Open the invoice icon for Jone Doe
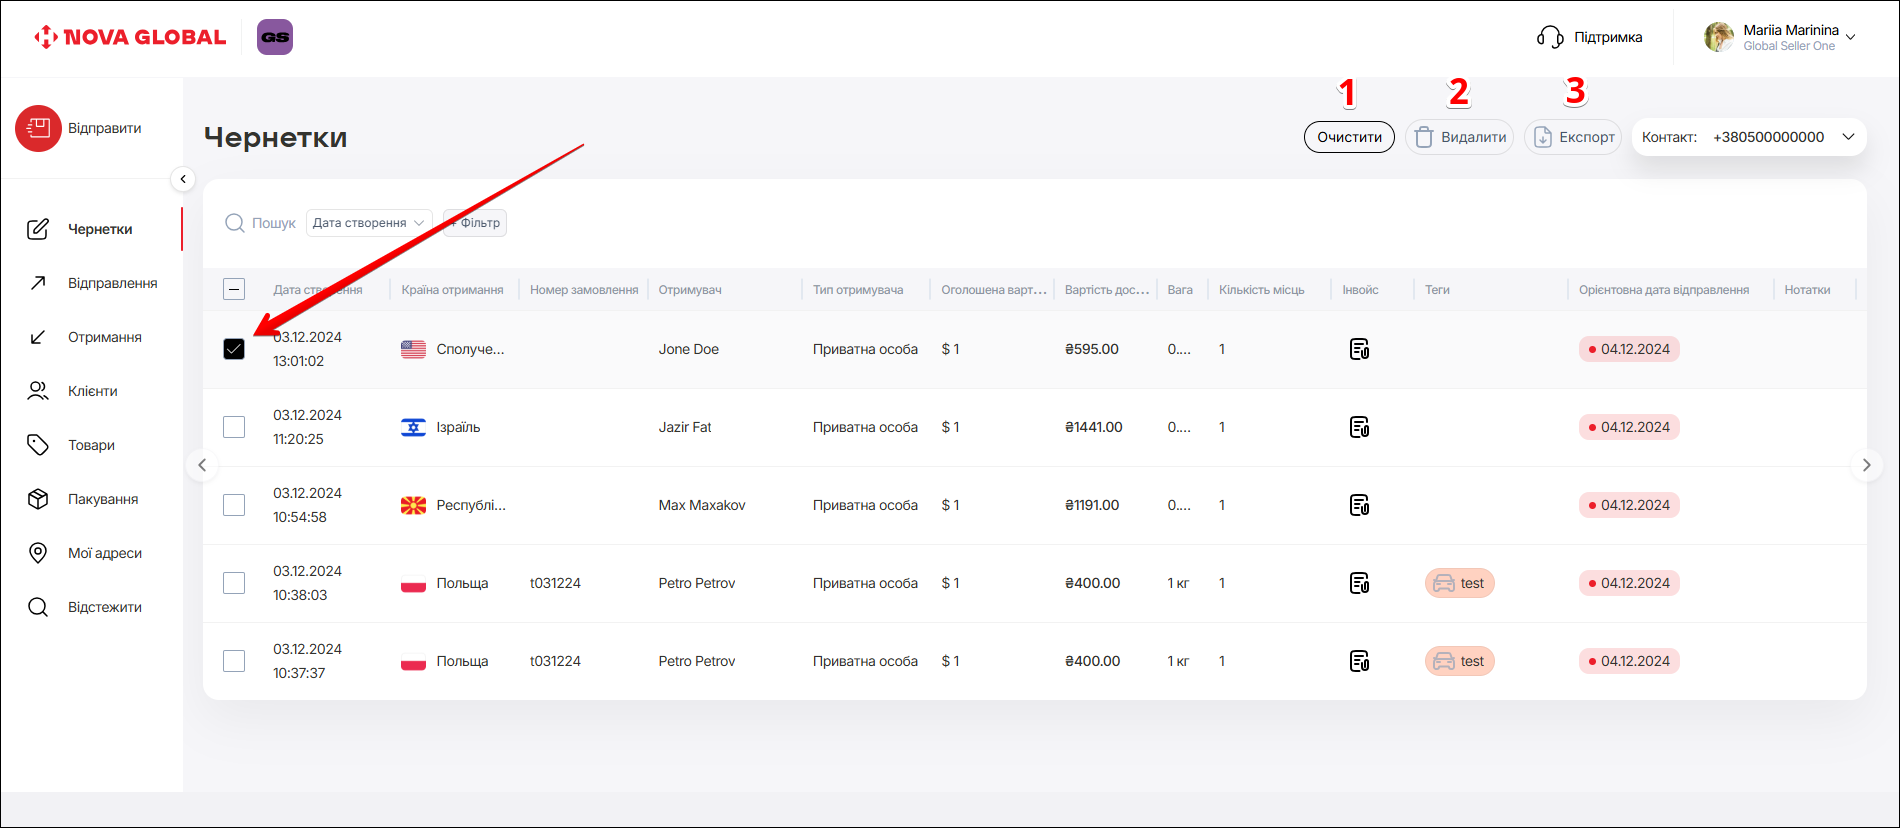The width and height of the screenshot is (1900, 828). click(x=1359, y=349)
